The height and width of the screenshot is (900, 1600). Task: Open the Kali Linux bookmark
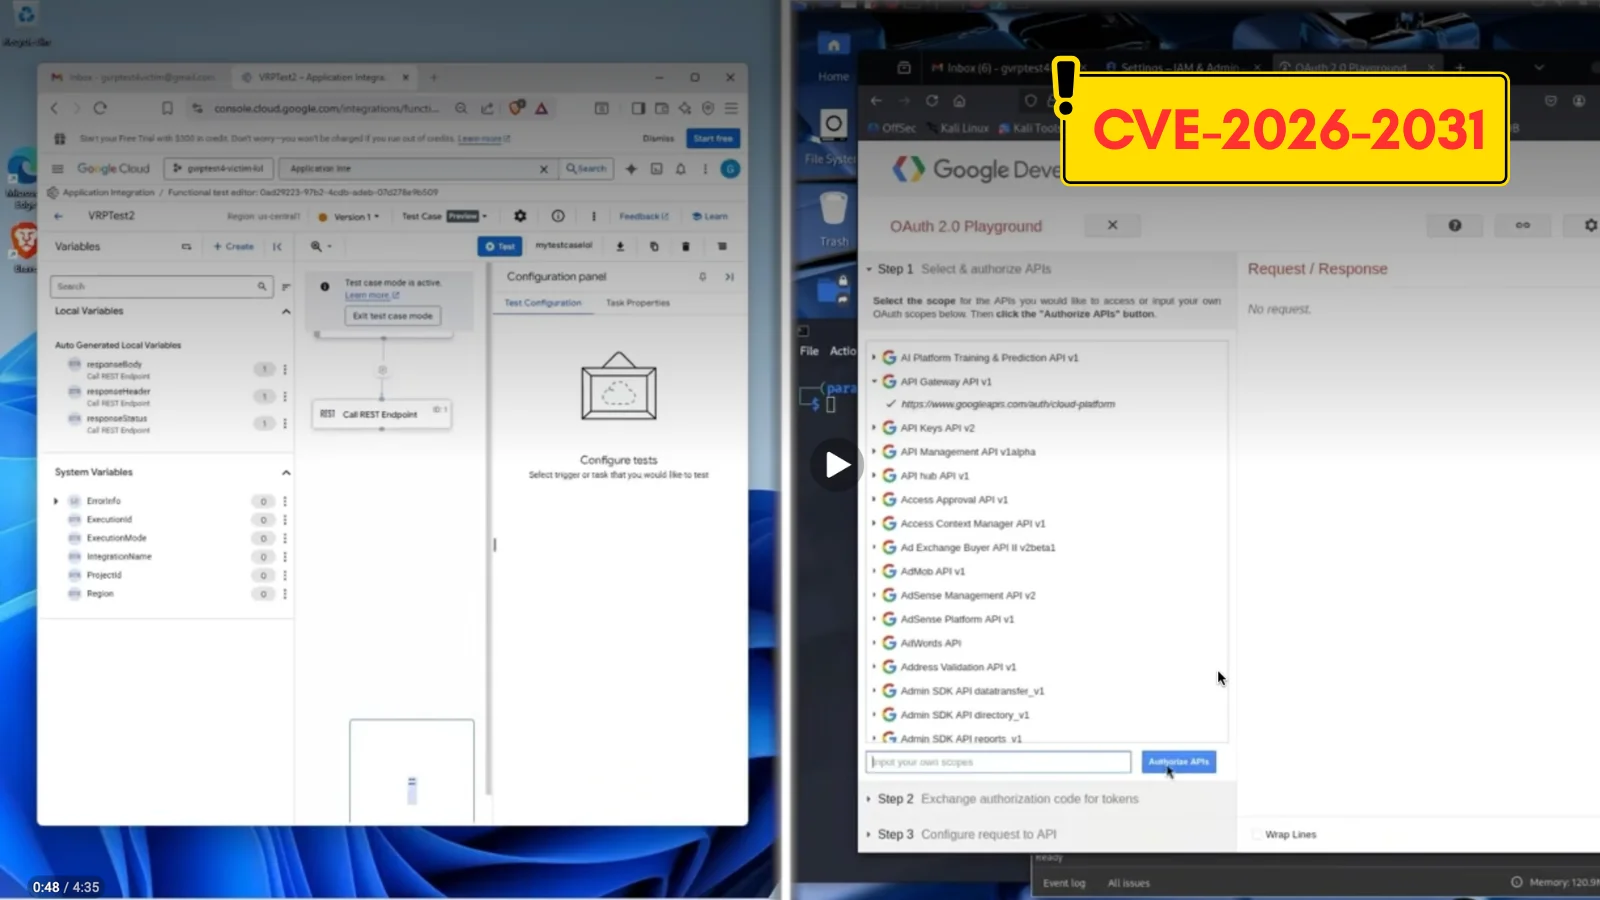pos(956,128)
